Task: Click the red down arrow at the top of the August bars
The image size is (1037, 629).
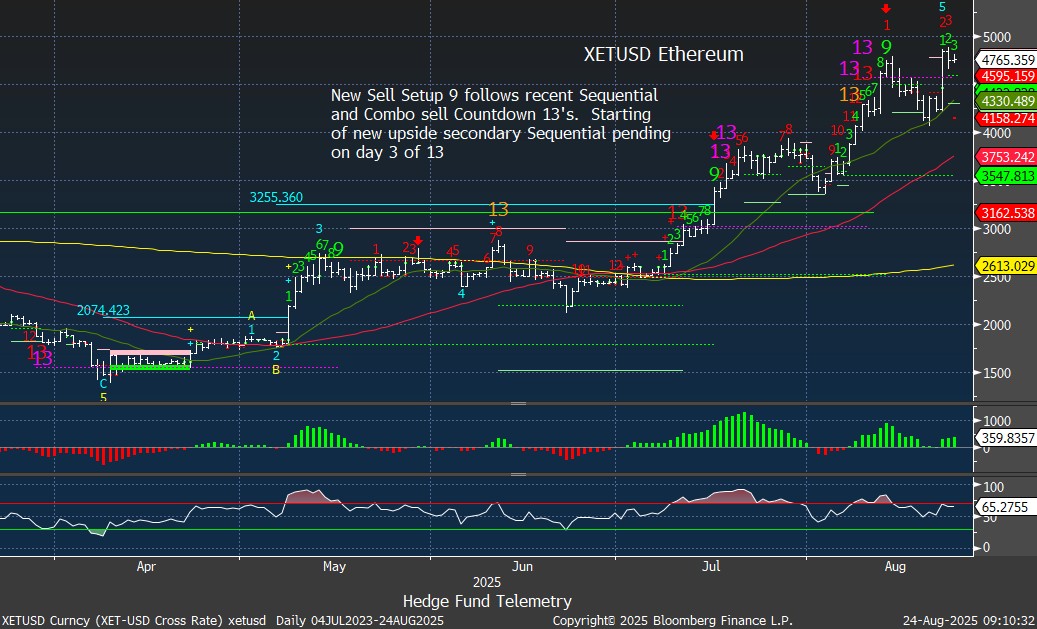Action: click(886, 9)
